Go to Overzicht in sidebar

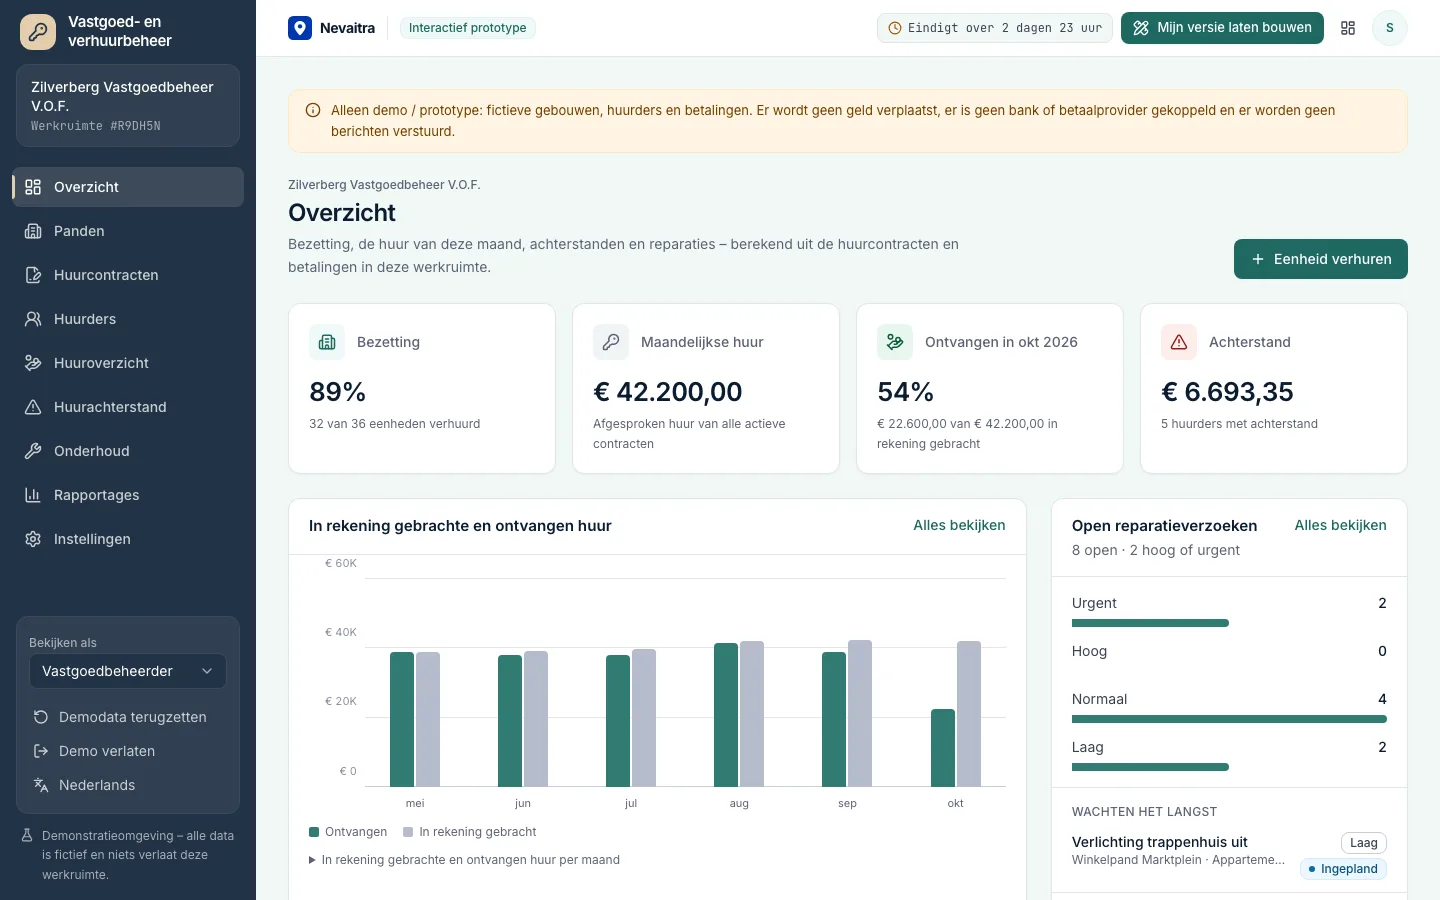128,187
